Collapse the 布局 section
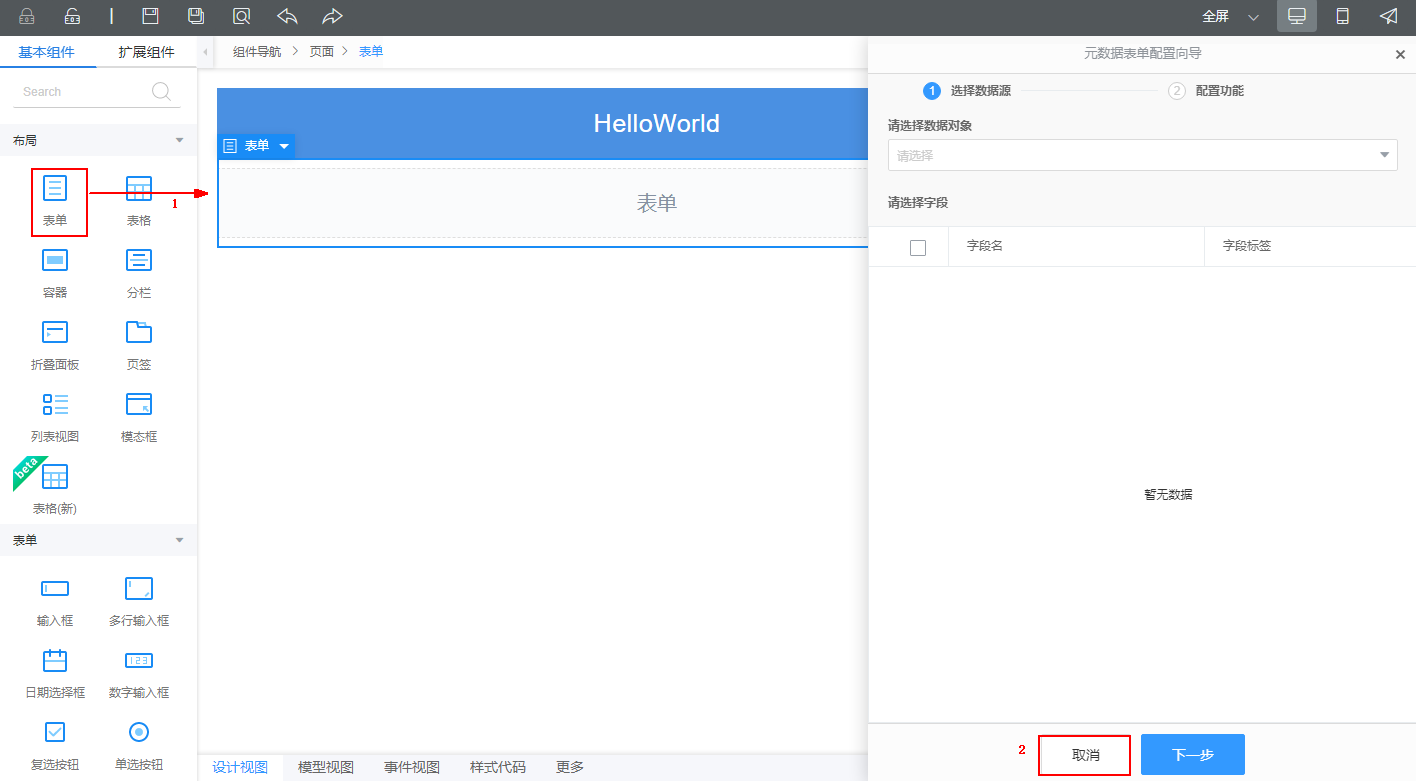The width and height of the screenshot is (1416, 781). click(x=180, y=141)
